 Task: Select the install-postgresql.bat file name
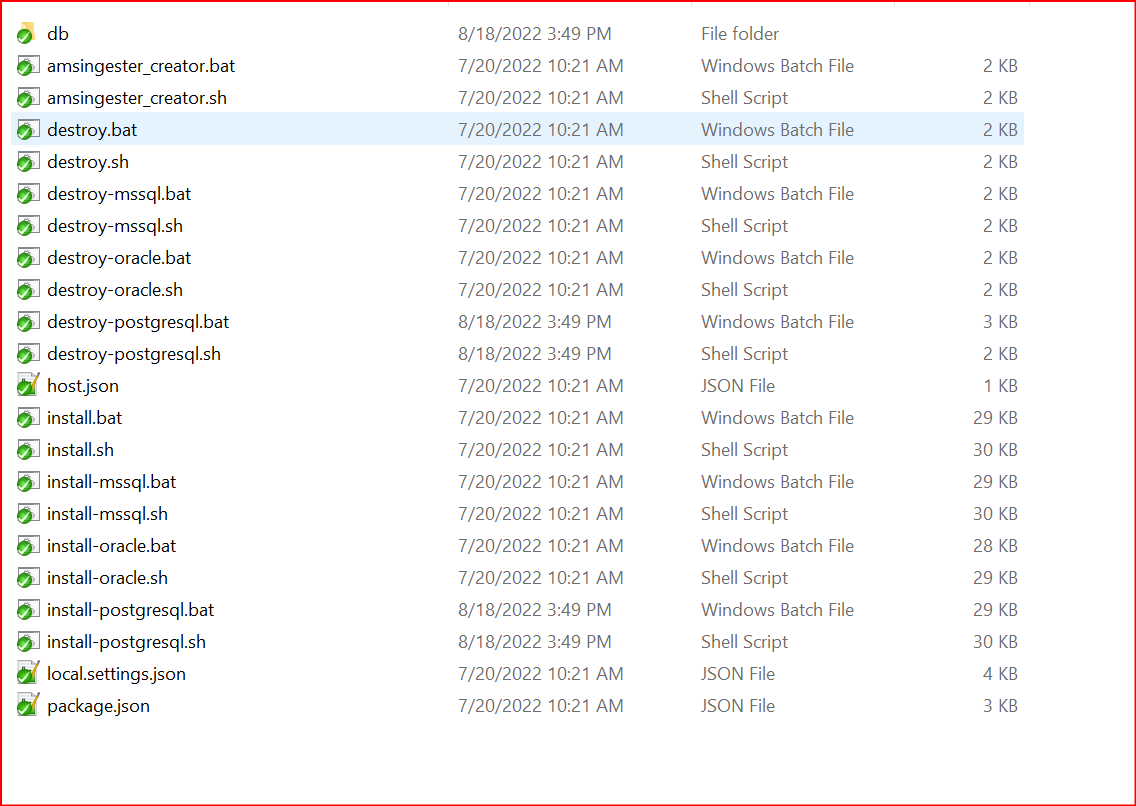[130, 610]
